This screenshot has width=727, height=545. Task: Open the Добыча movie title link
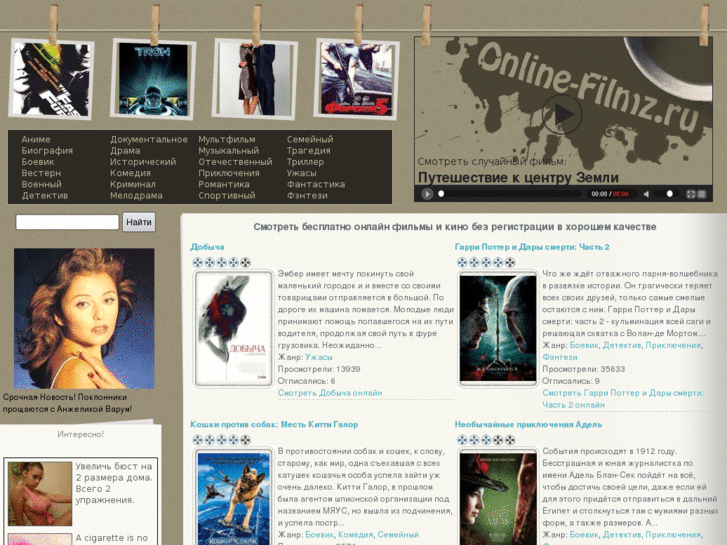click(207, 247)
